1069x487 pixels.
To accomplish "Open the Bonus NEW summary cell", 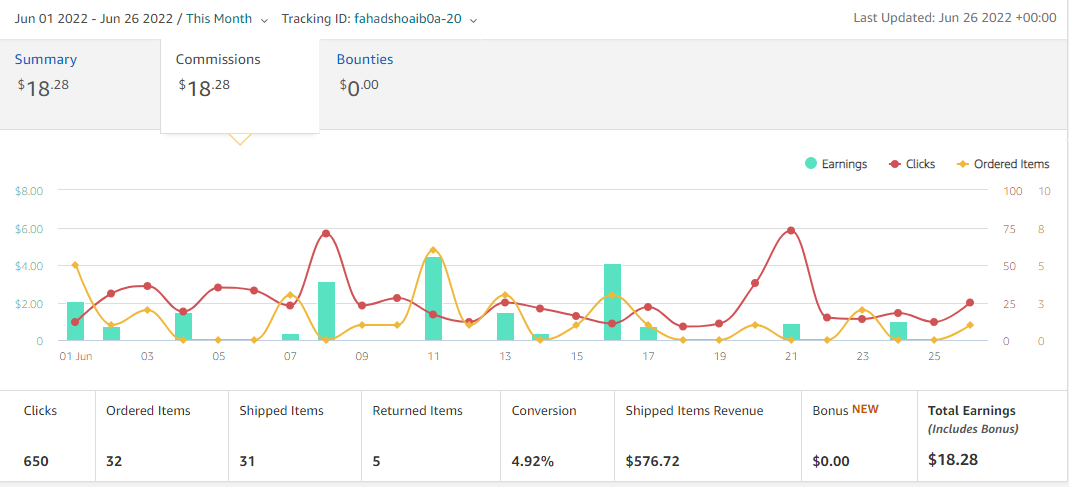I will tap(860, 435).
